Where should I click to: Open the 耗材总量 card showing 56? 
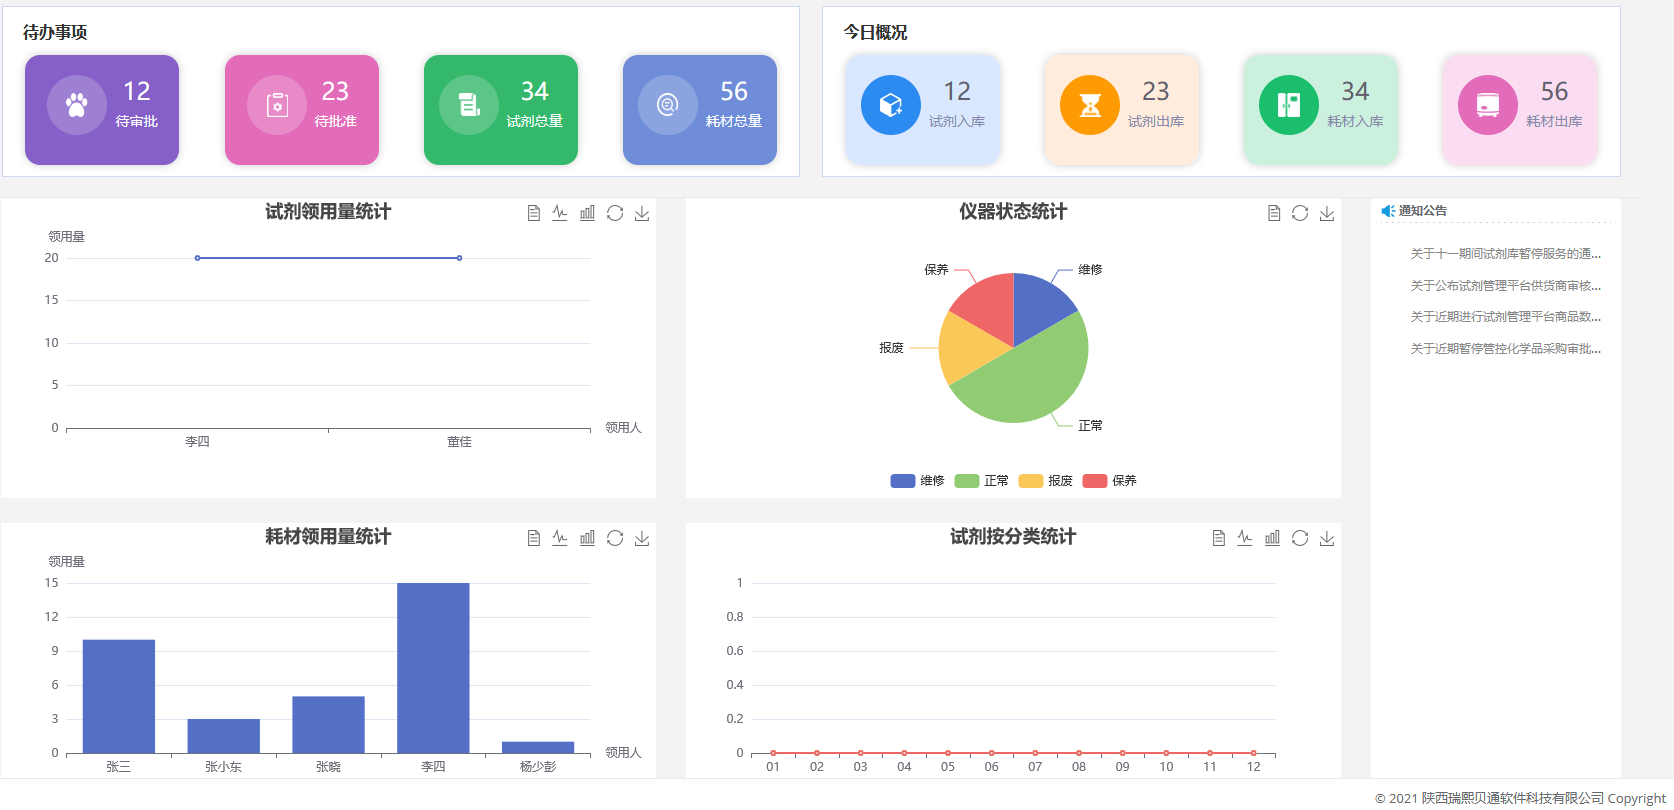click(x=700, y=110)
